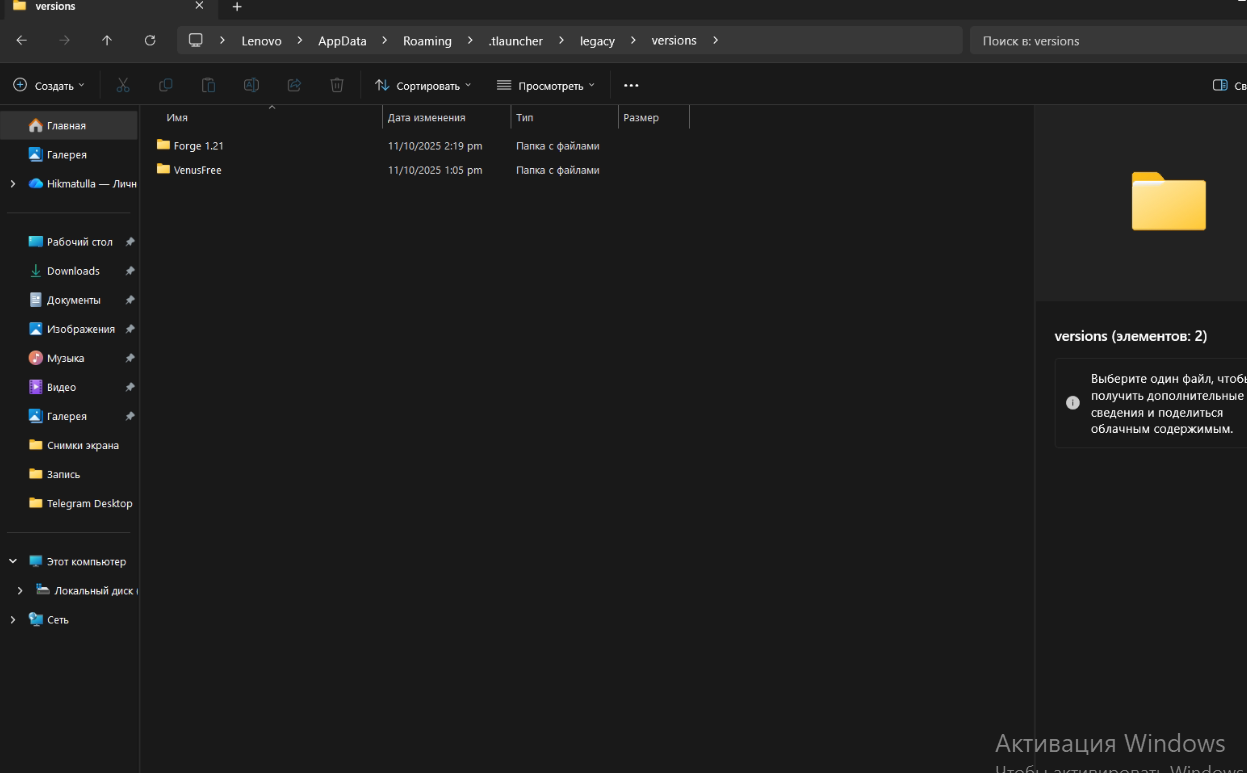1247x773 pixels.
Task: Expand the Сеть tree node
Action: (x=13, y=620)
